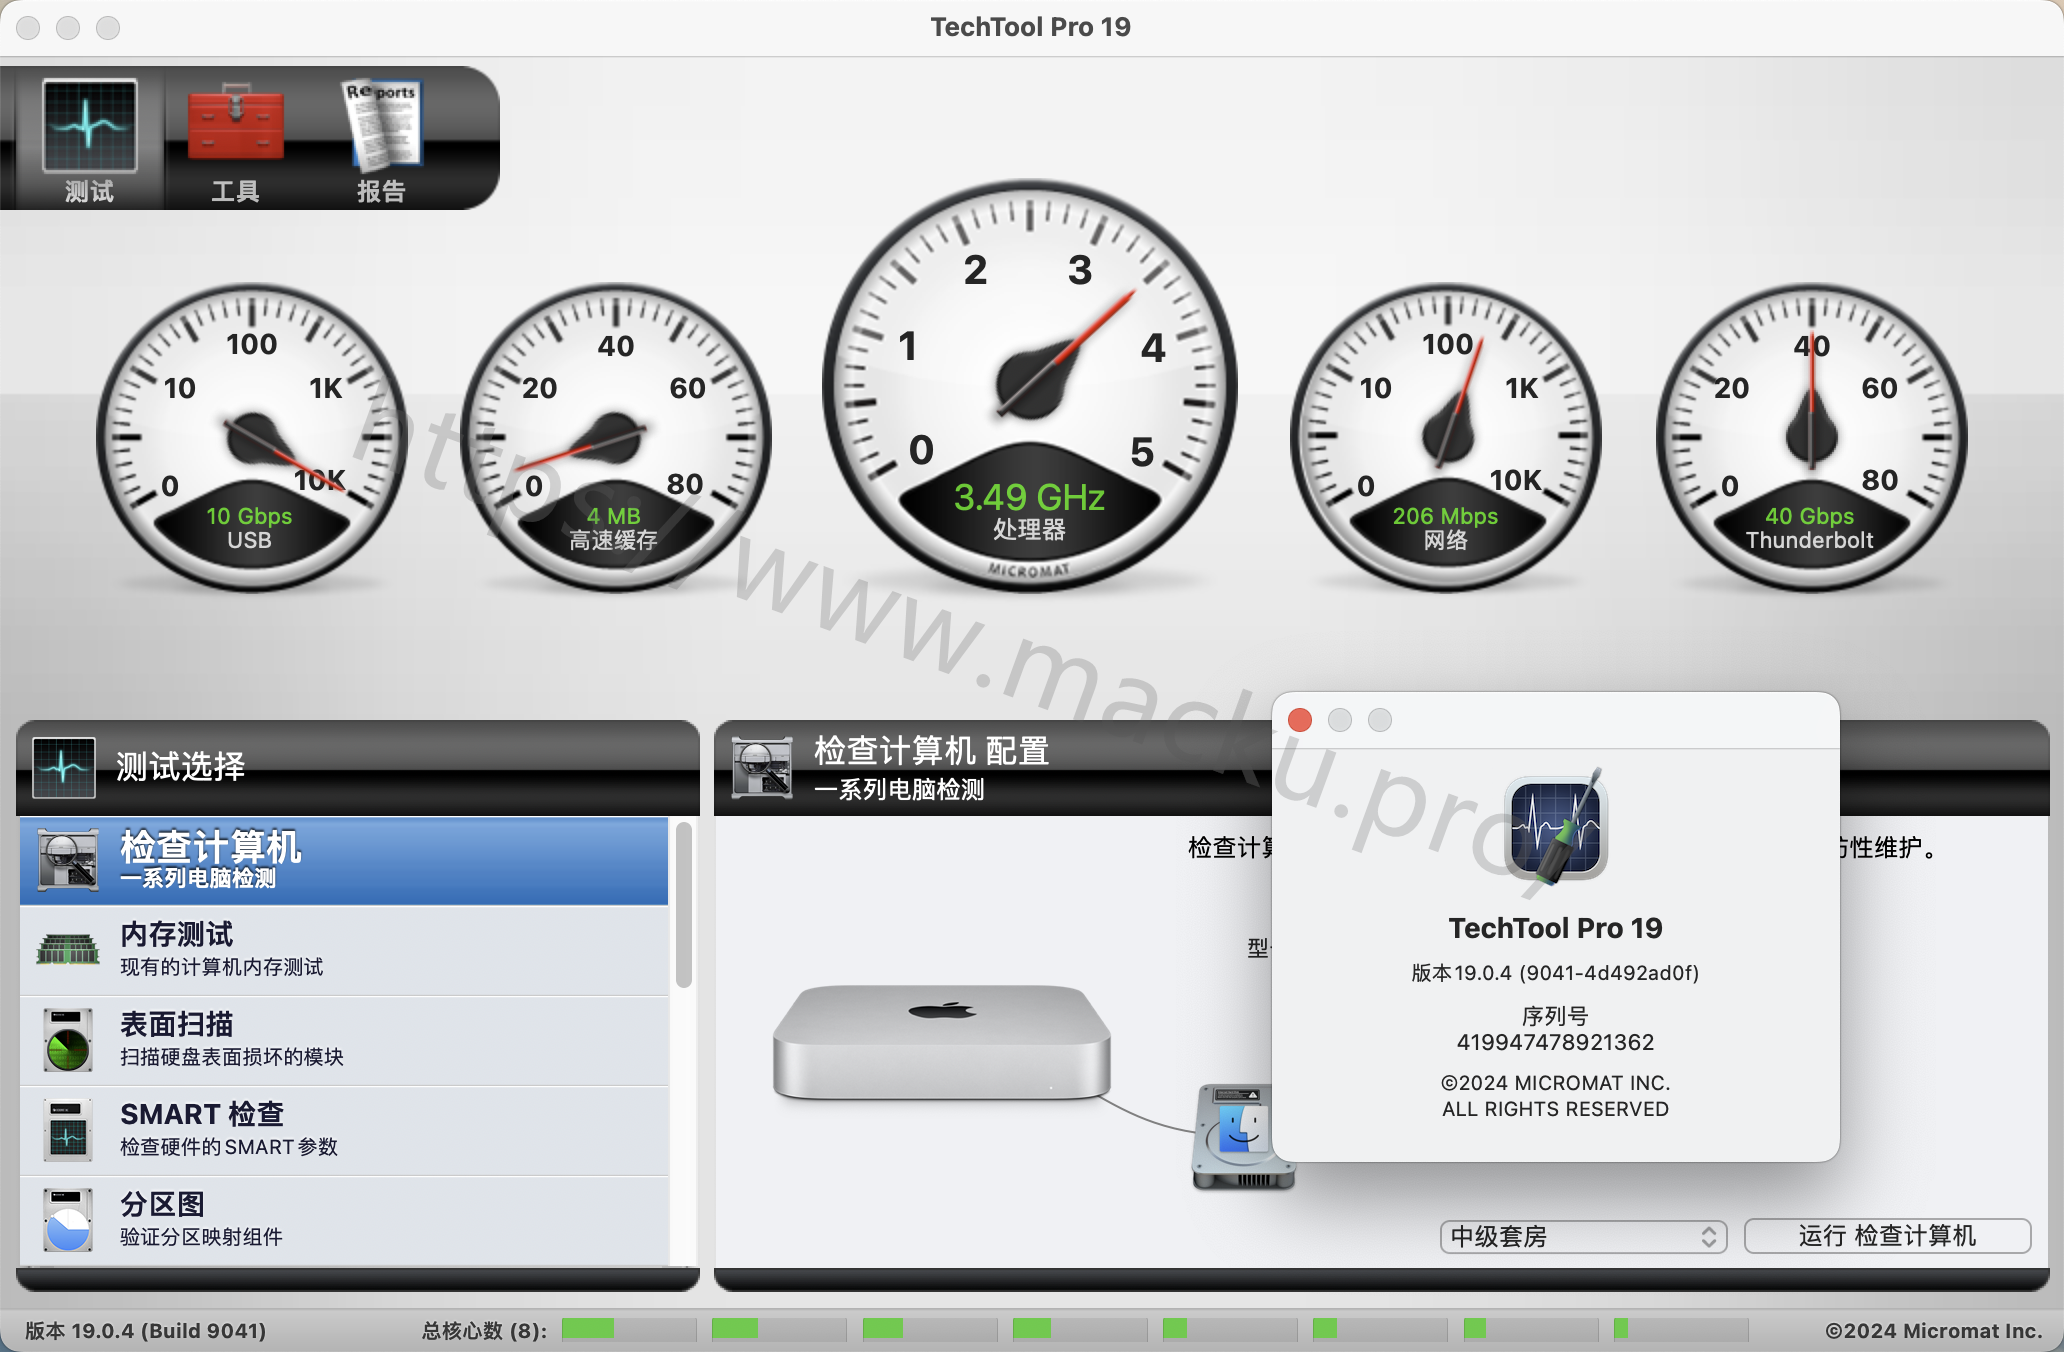2064x1352 pixels.
Task: Click the test list scrollbar
Action: point(684,905)
